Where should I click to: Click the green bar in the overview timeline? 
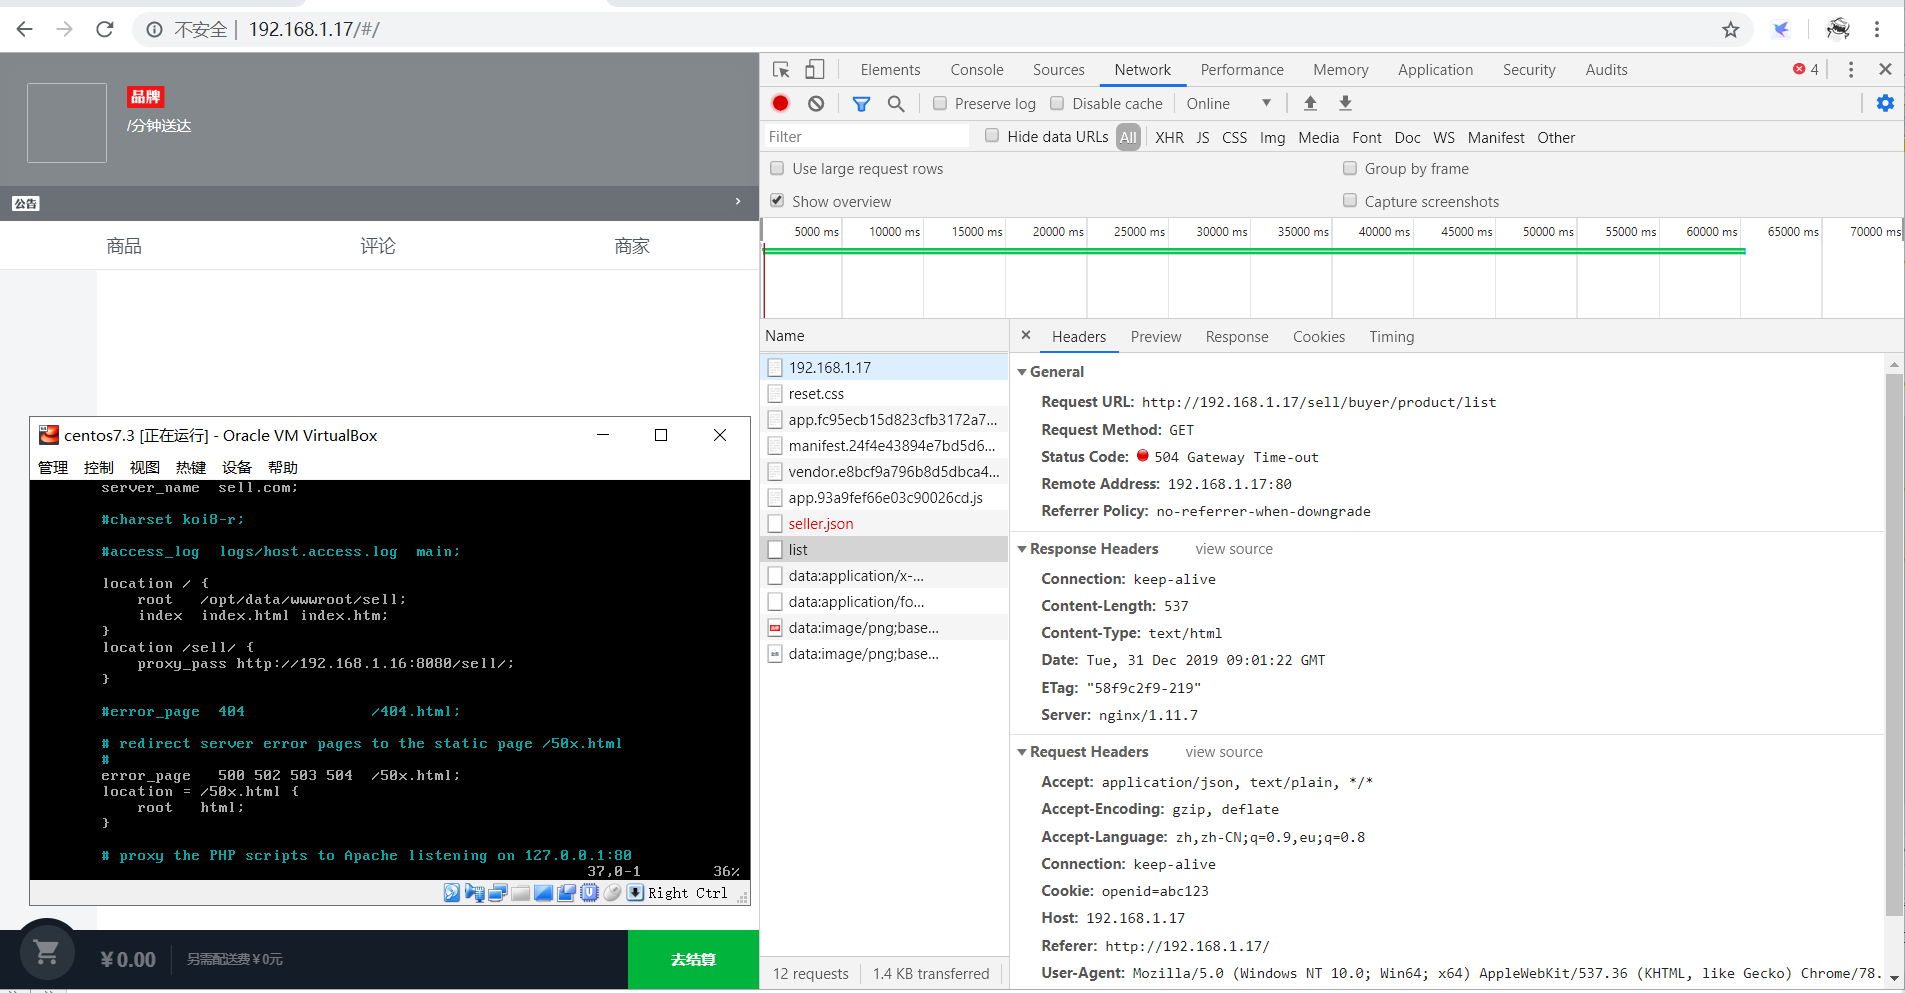[1254, 250]
